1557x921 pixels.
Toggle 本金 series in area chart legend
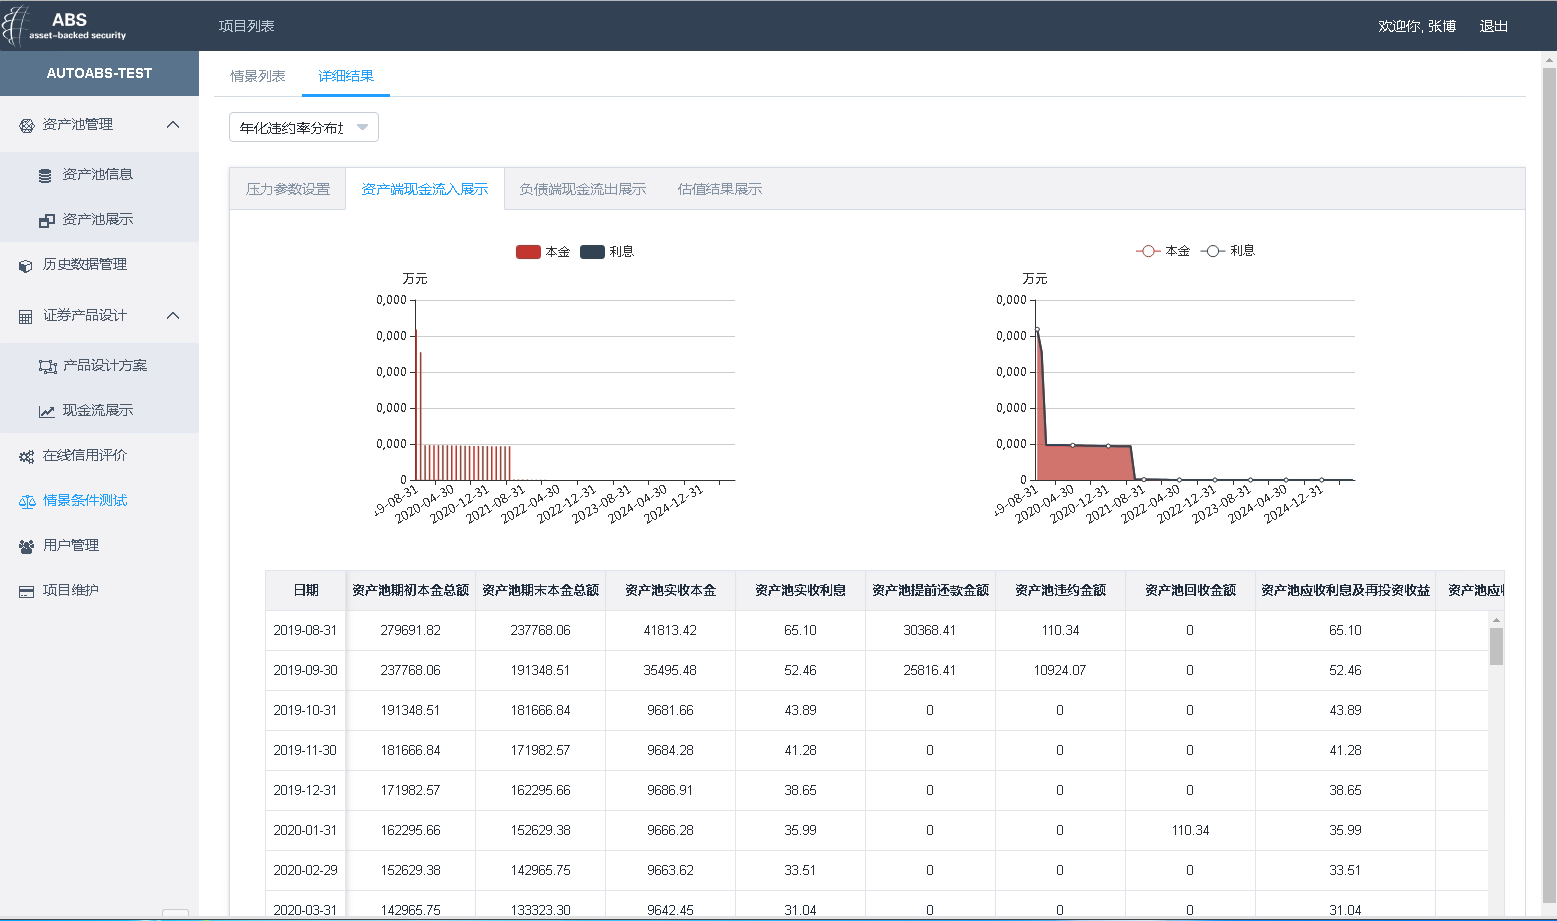click(1163, 251)
